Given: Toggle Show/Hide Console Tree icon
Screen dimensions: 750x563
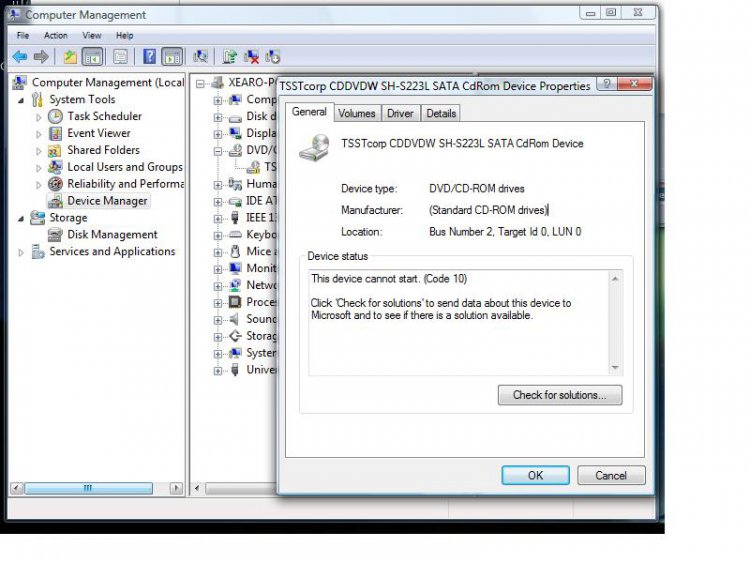Looking at the screenshot, I should [x=93, y=57].
